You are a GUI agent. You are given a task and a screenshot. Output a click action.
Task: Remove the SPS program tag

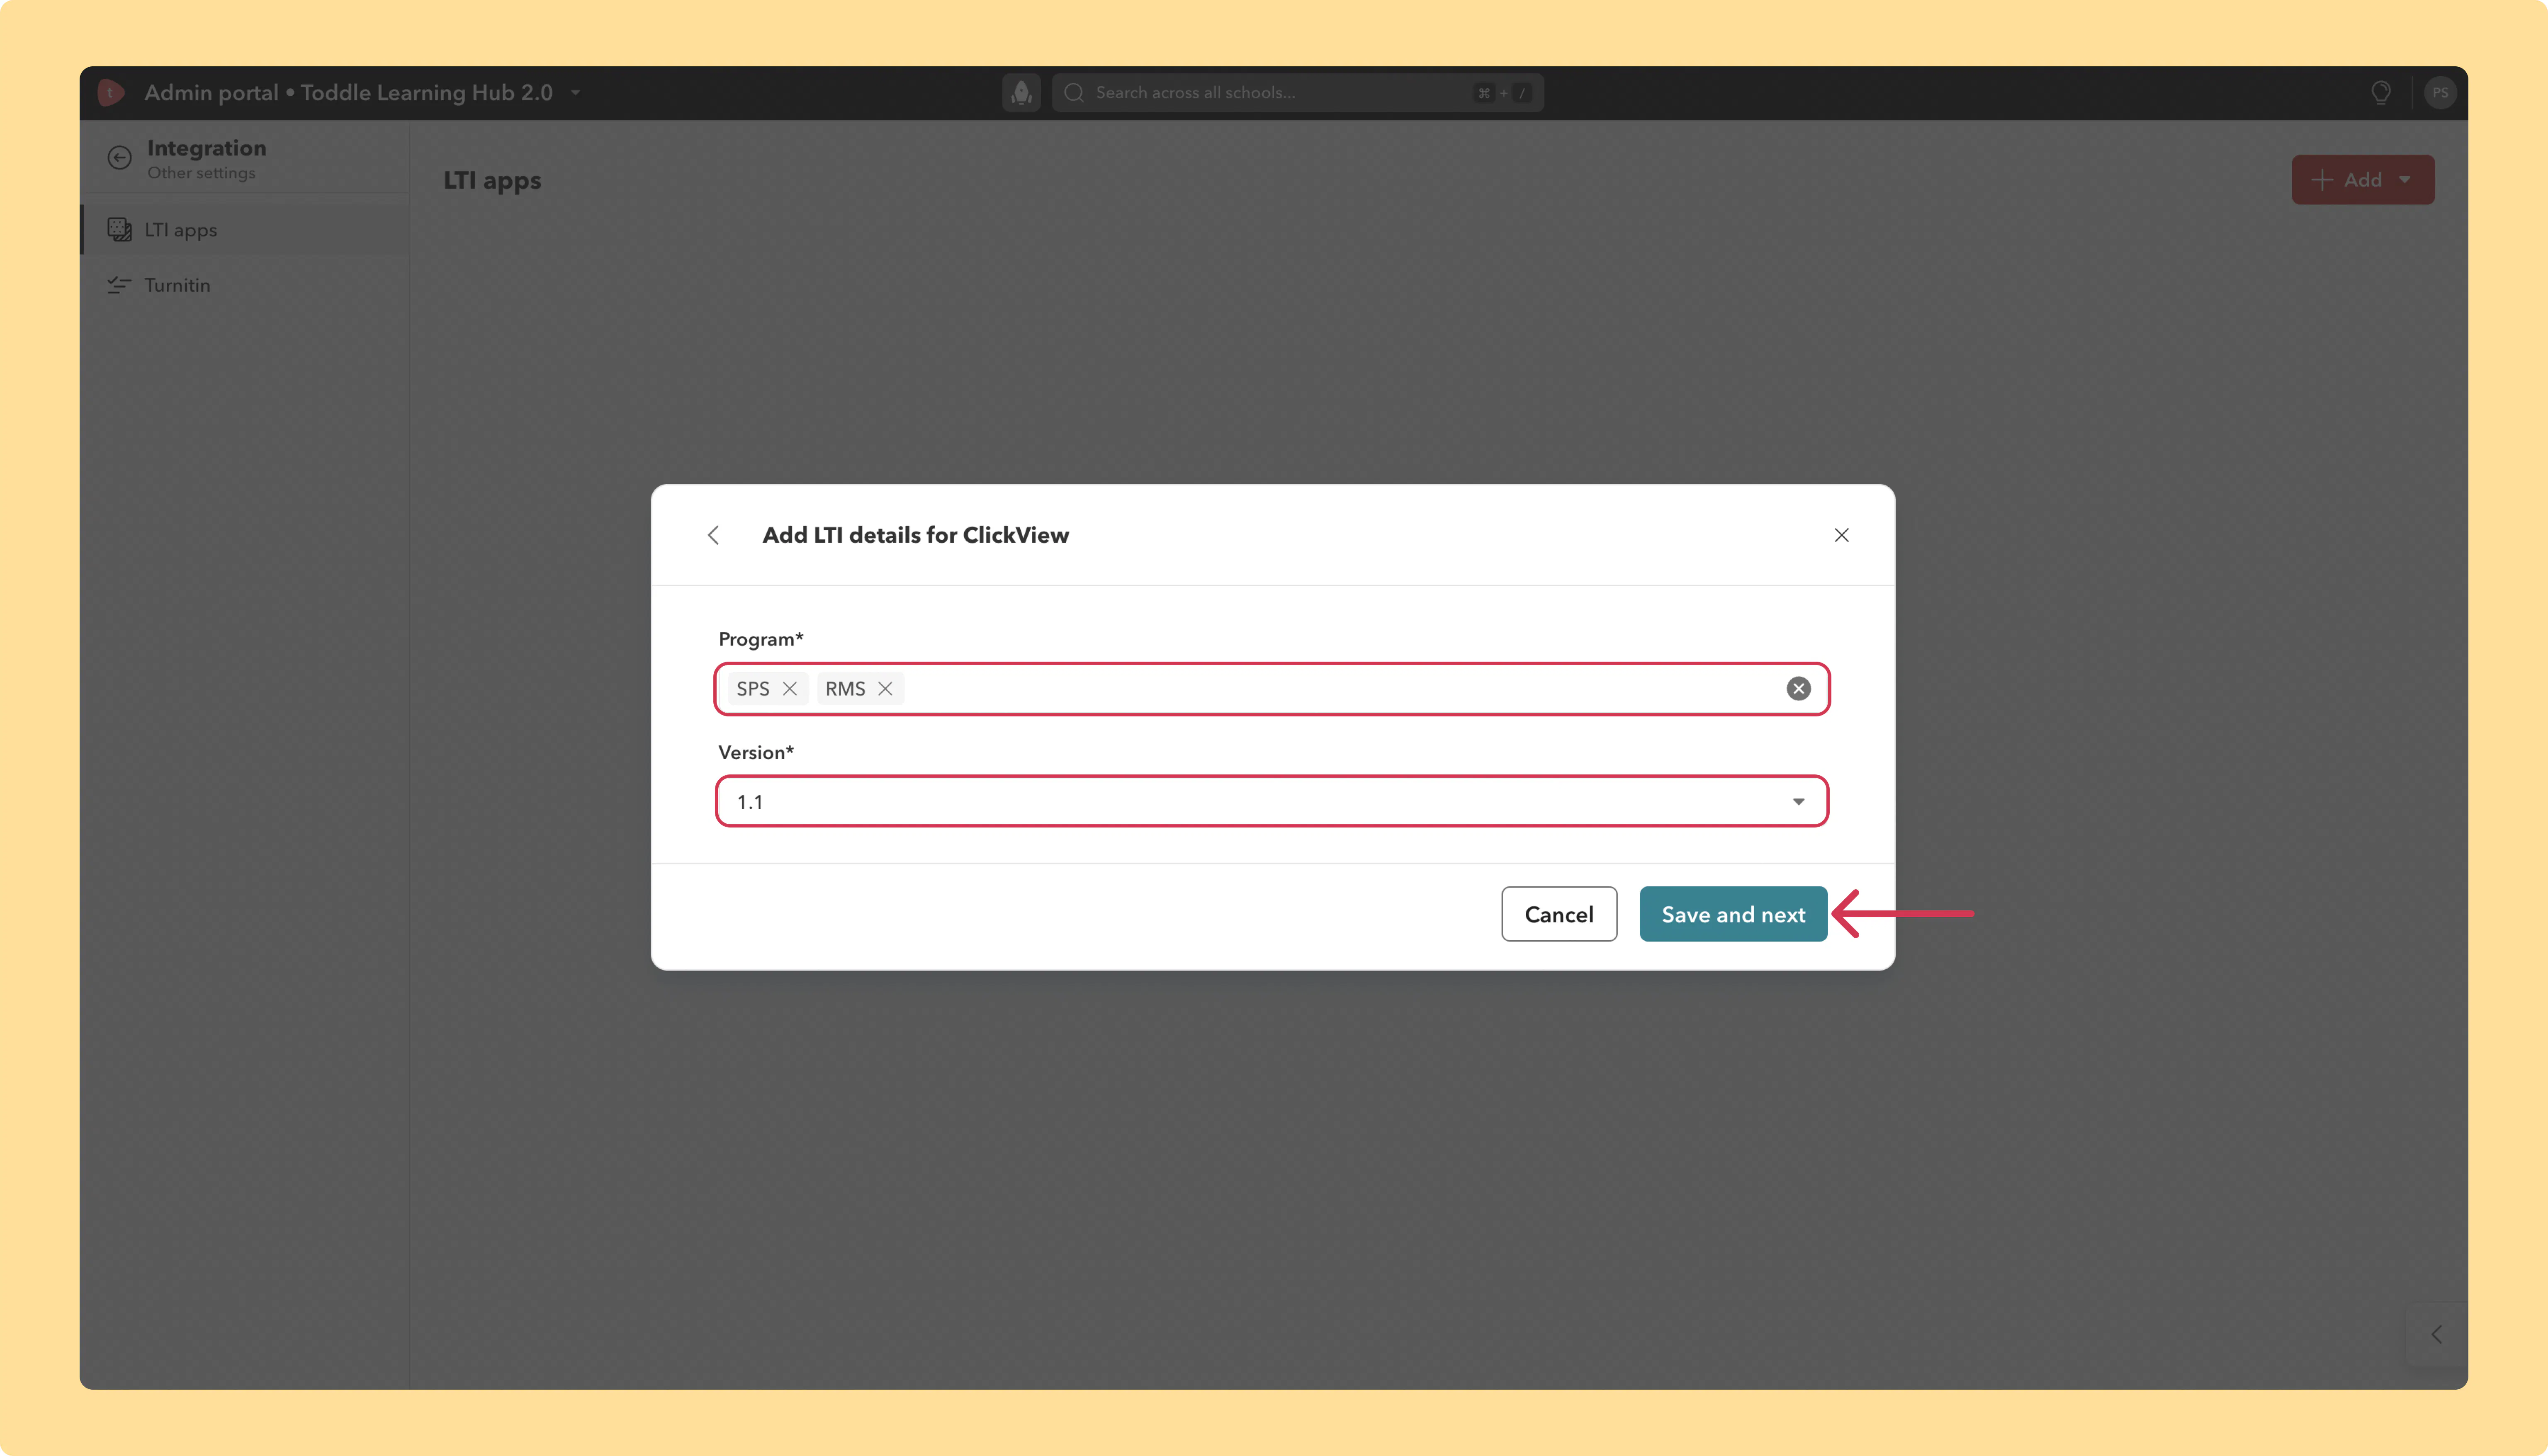[789, 689]
